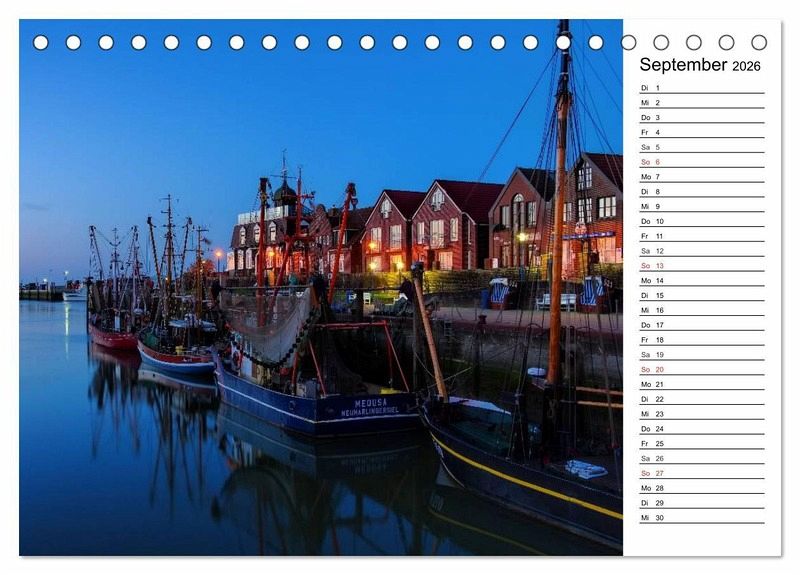Choose the Mo 7 date line
Image resolution: width=800 pixels, height=575 pixels.
pos(701,177)
